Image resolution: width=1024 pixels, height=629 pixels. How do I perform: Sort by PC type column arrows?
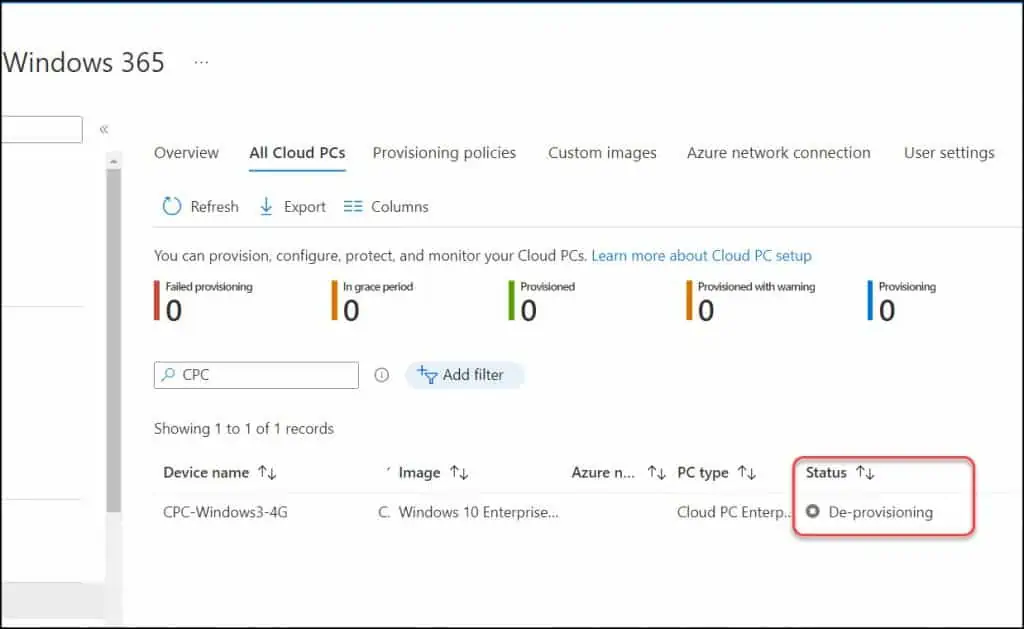click(746, 472)
